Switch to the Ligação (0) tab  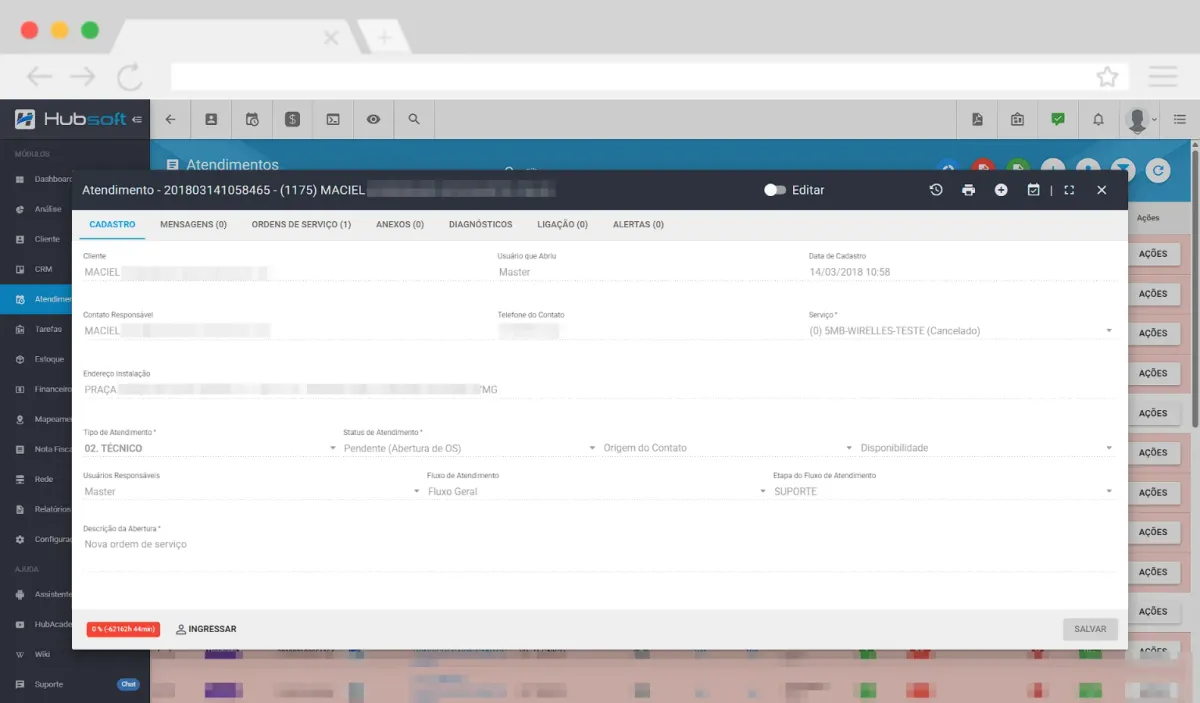[562, 225]
